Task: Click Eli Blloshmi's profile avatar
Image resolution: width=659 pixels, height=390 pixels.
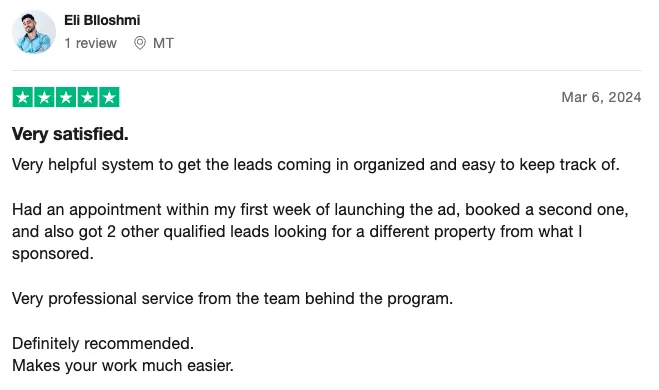Action: point(34,32)
